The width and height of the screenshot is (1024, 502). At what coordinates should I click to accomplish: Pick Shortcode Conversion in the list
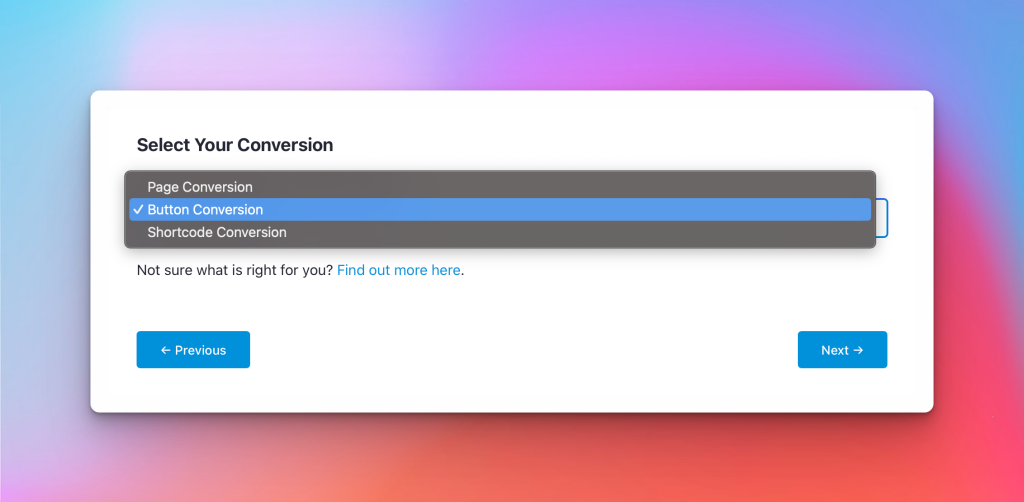[x=500, y=232]
